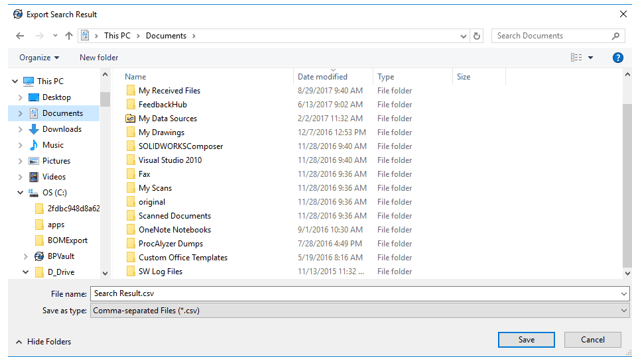Collapse the D_Drive tree node
The image size is (636, 361).
point(26,272)
